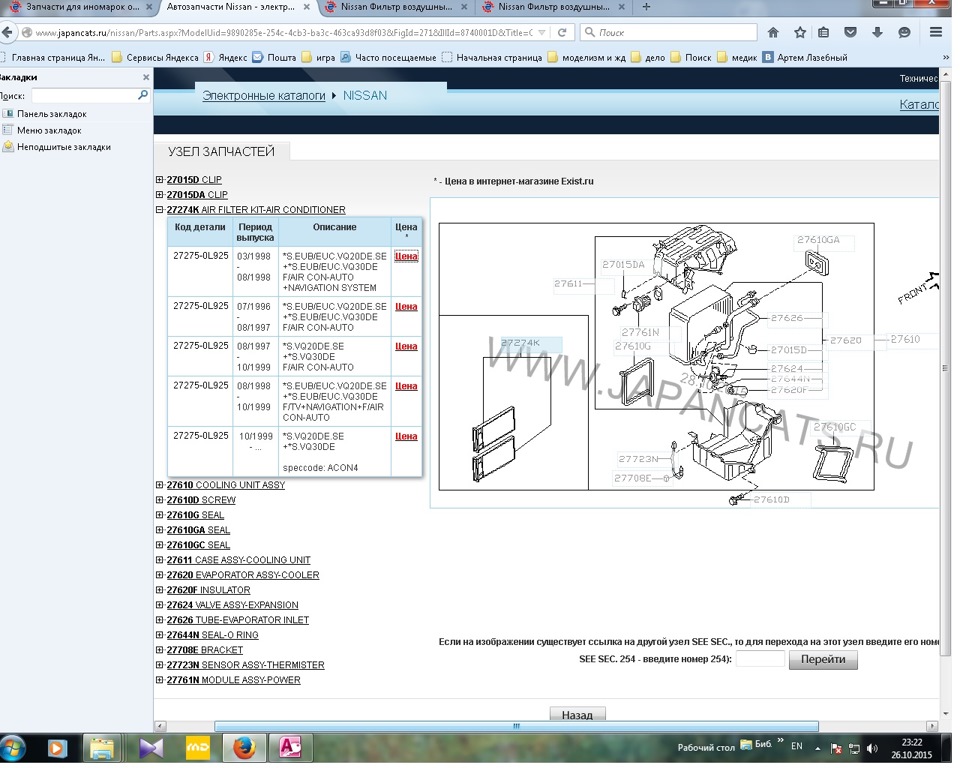Open 27624 VALVE ASSY-EXPANSION link
This screenshot has width=960, height=768.
pyautogui.click(x=232, y=605)
